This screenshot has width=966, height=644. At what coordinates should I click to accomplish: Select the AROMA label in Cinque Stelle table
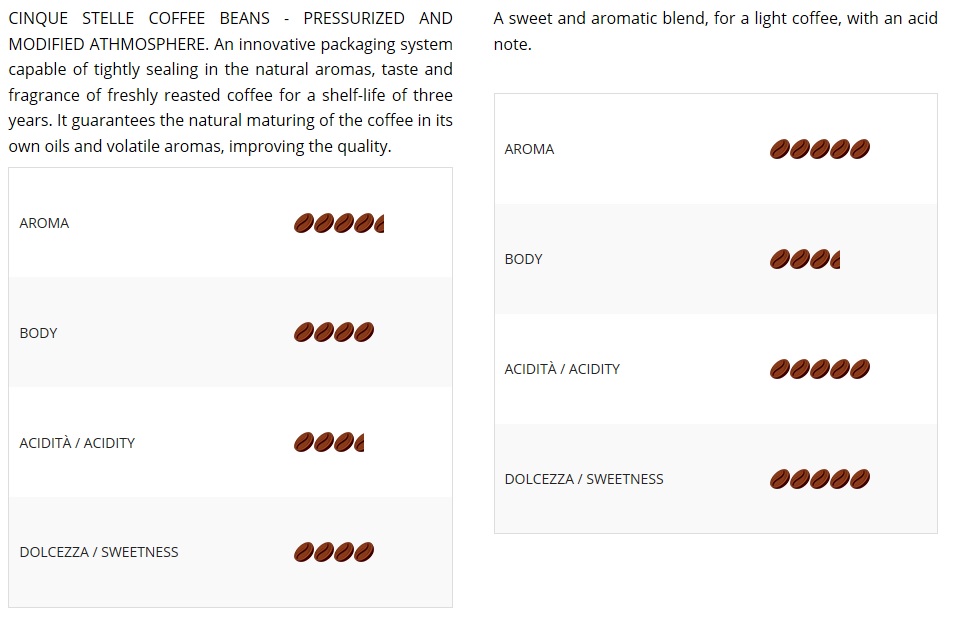tap(44, 223)
